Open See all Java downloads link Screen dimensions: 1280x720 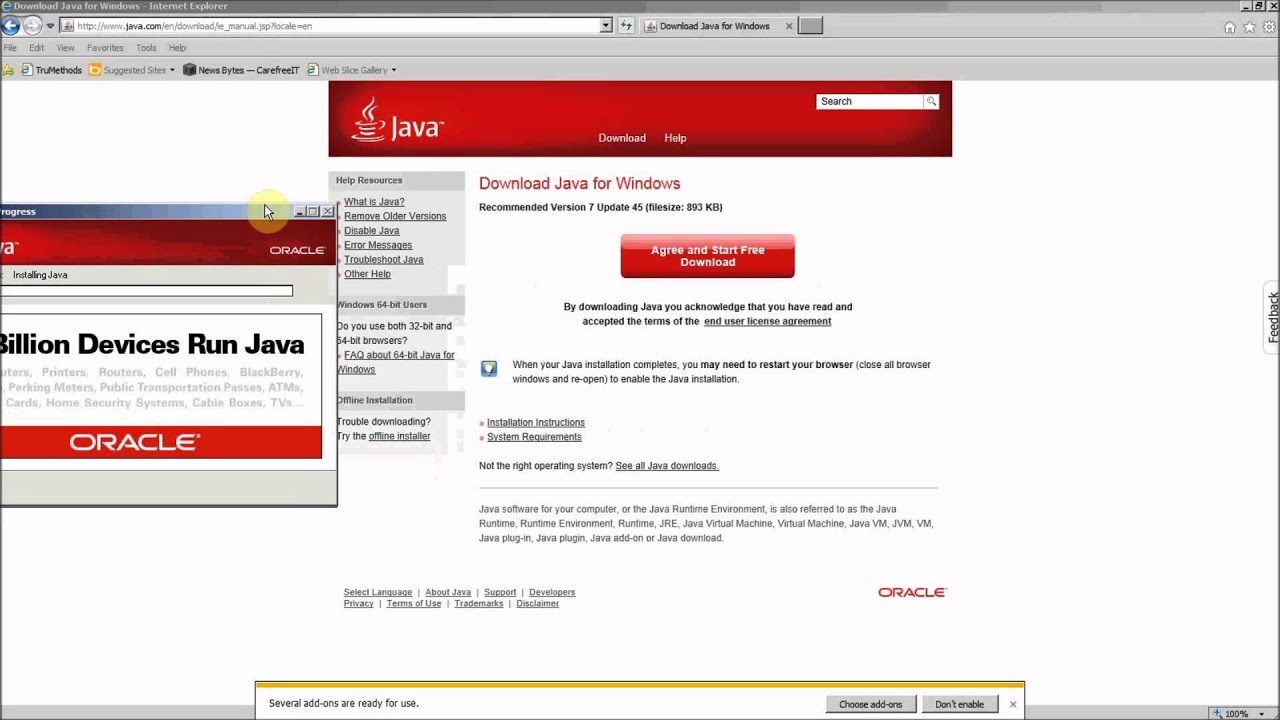pyautogui.click(x=667, y=466)
